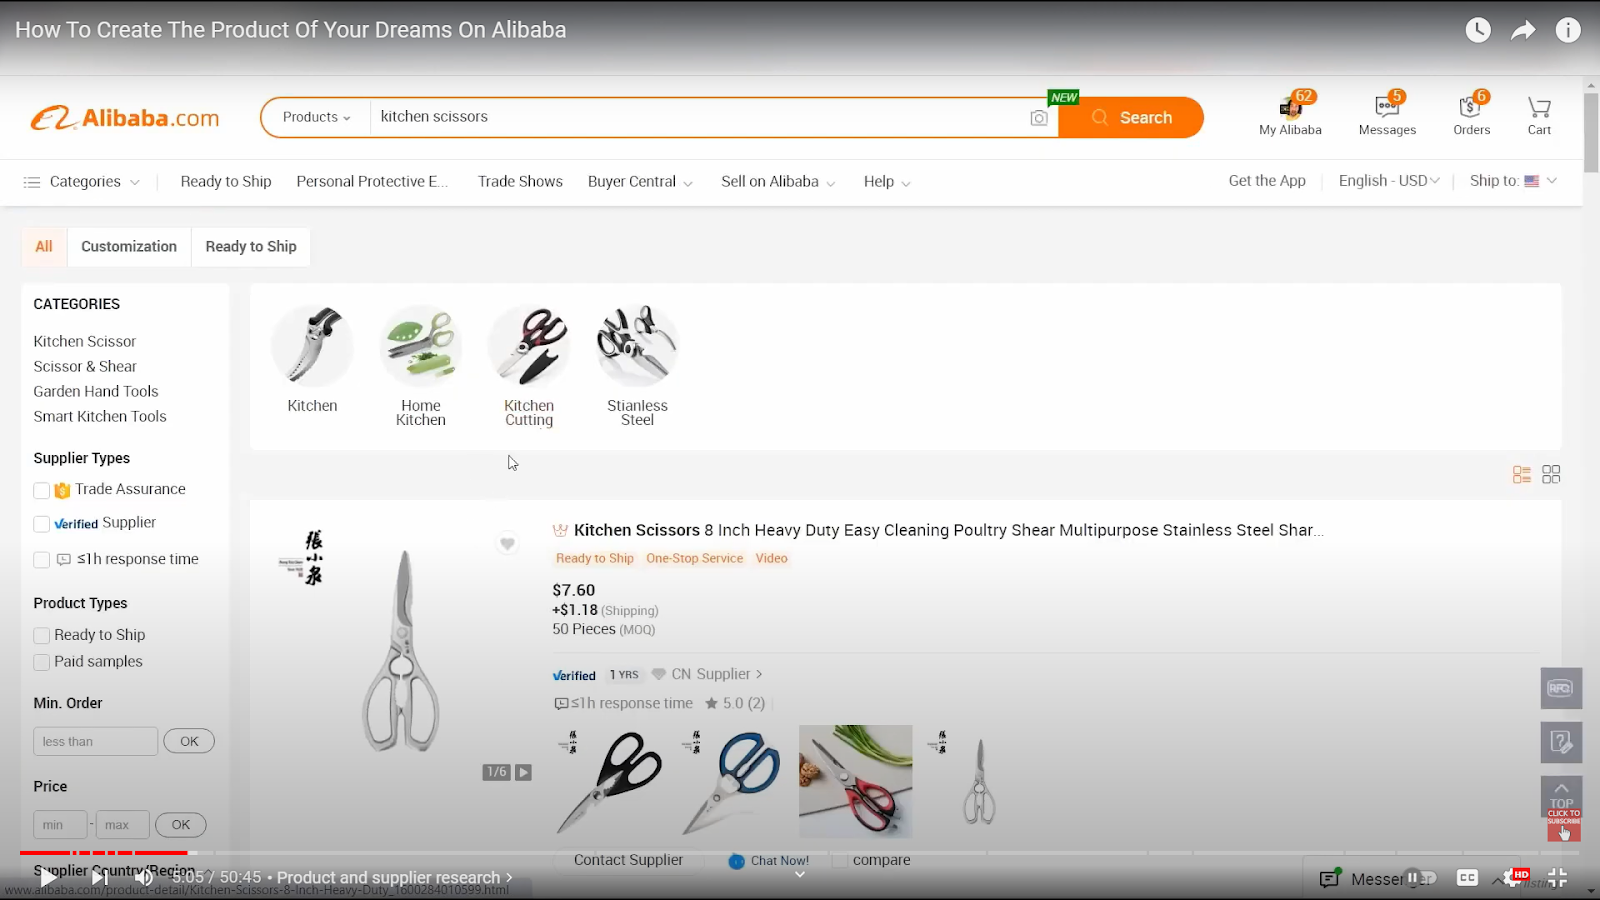This screenshot has width=1600, height=900.
Task: Toggle closed captions CC
Action: point(1467,878)
